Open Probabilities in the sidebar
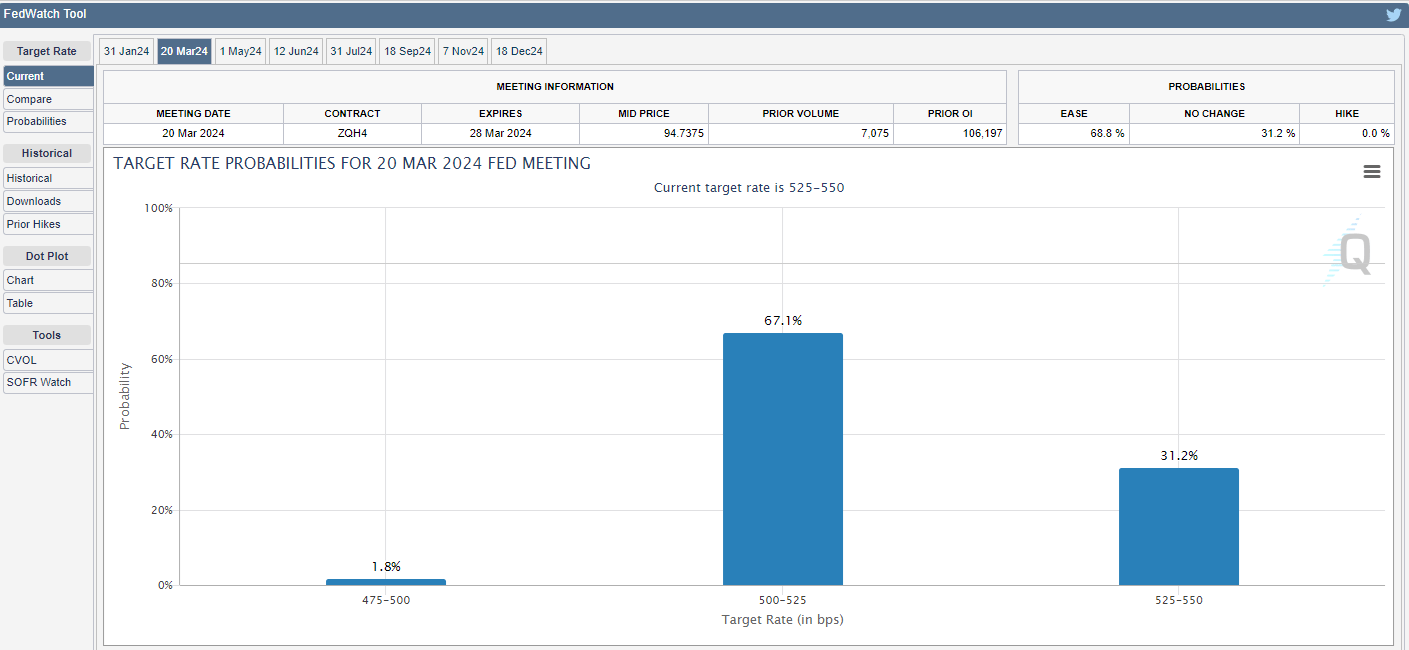1409x650 pixels. pos(48,121)
